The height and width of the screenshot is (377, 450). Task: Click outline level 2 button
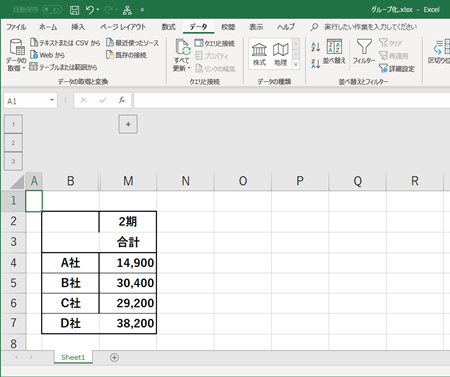coord(13,143)
